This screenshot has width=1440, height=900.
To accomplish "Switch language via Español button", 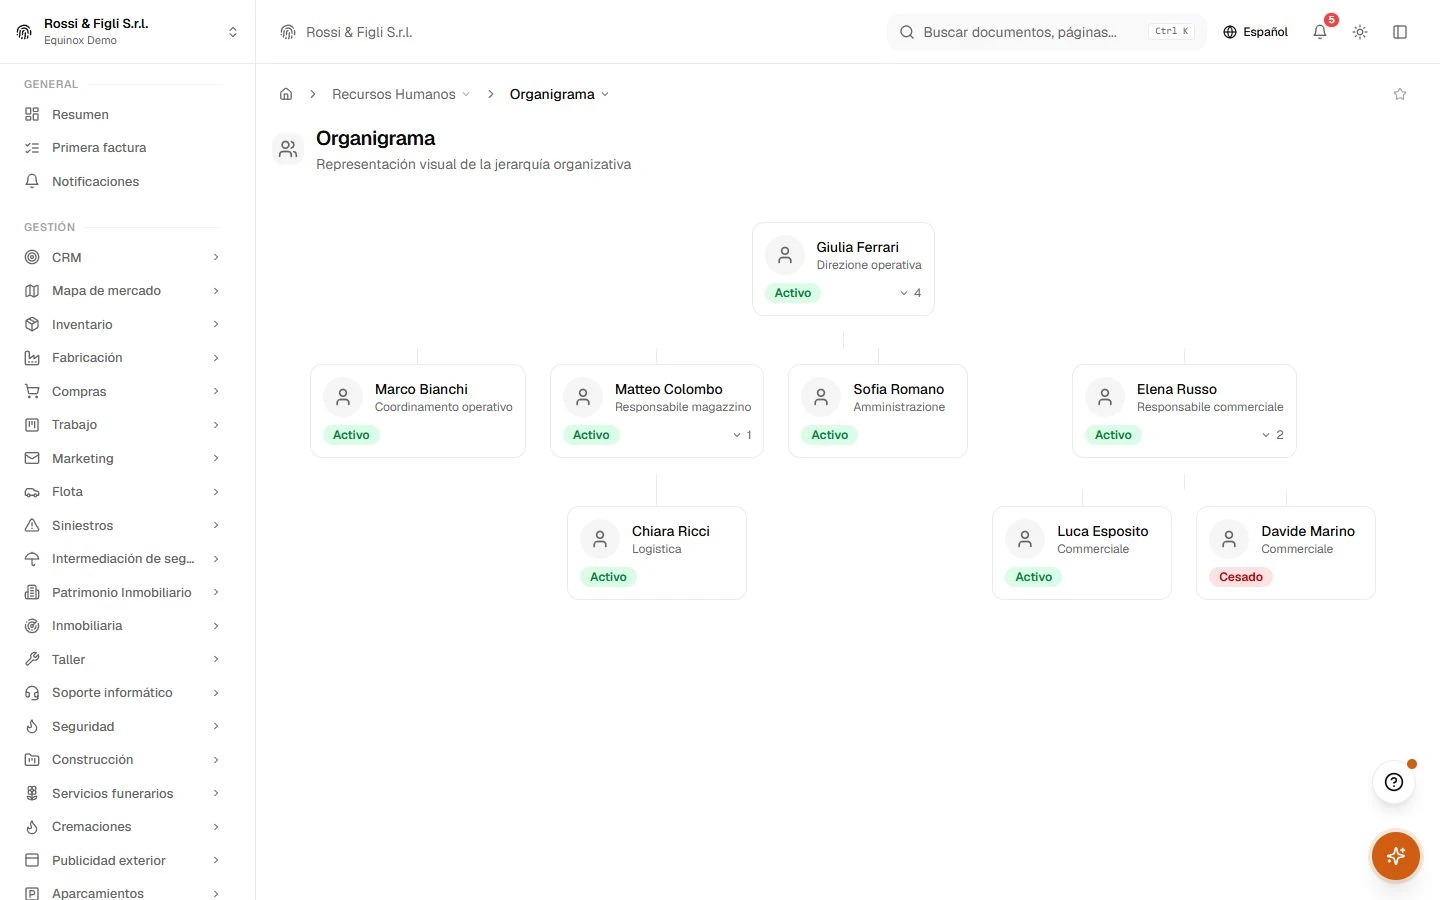I will pyautogui.click(x=1255, y=32).
